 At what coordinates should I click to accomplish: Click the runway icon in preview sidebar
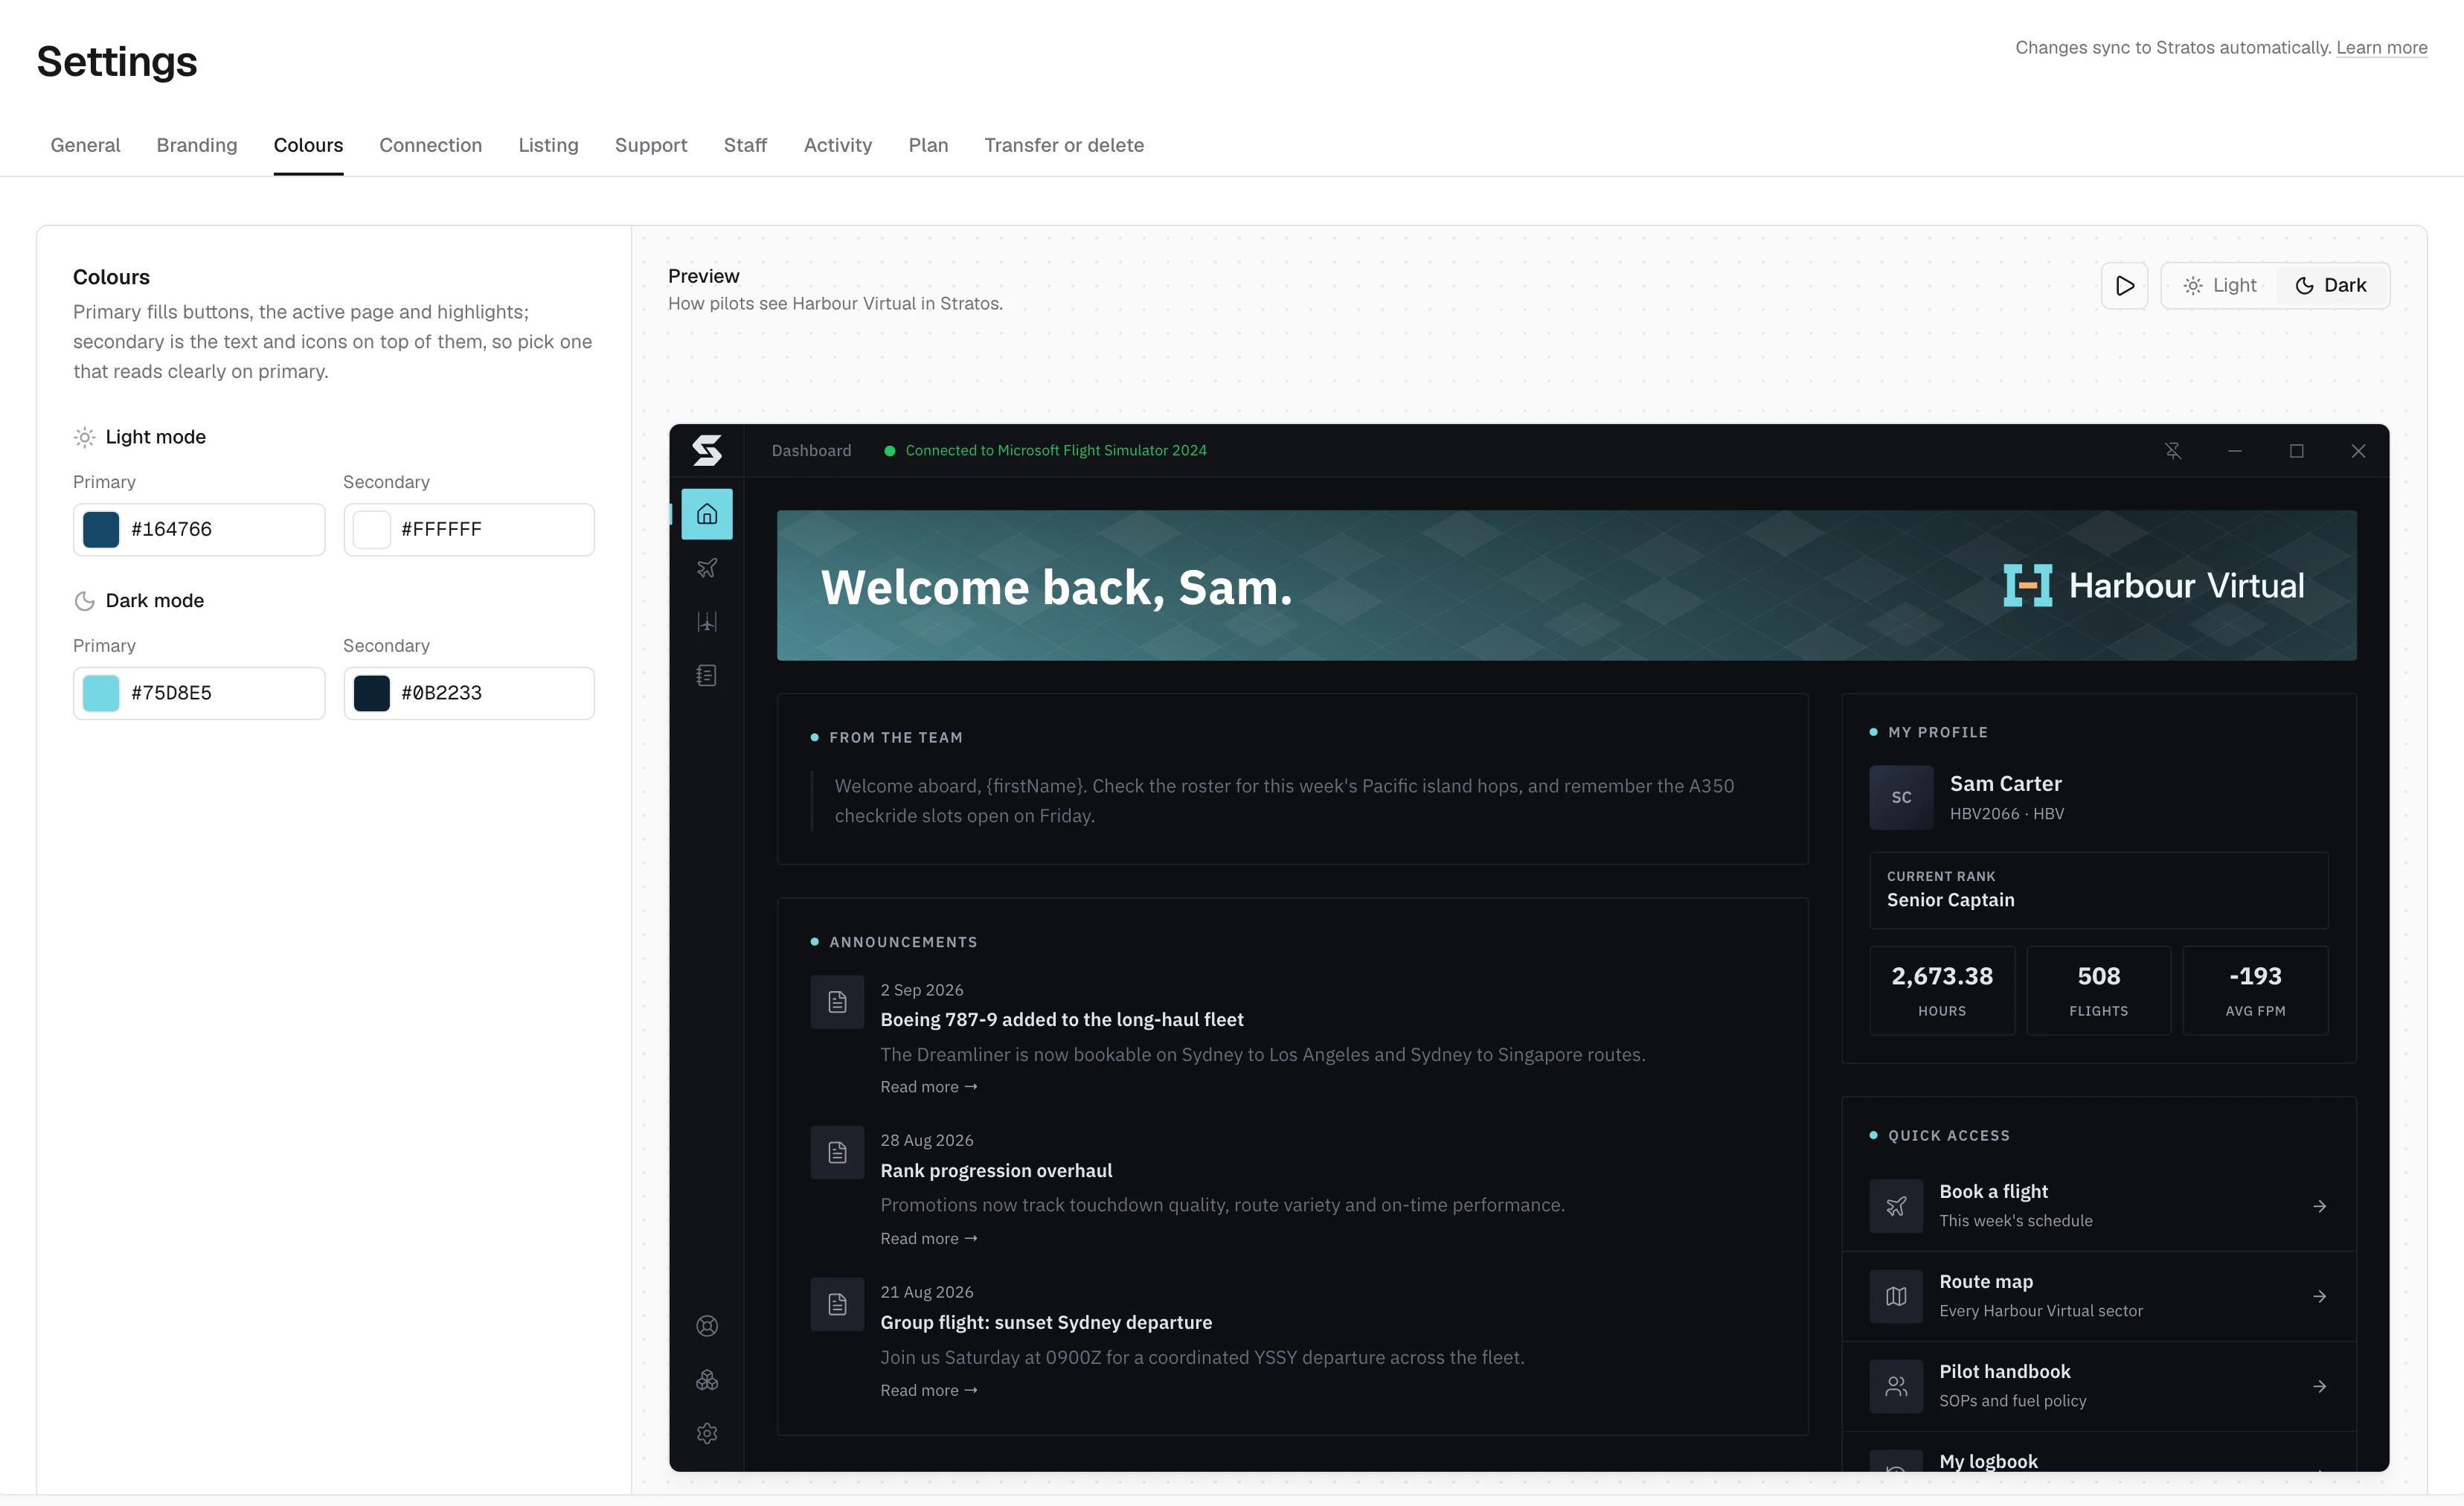click(707, 622)
